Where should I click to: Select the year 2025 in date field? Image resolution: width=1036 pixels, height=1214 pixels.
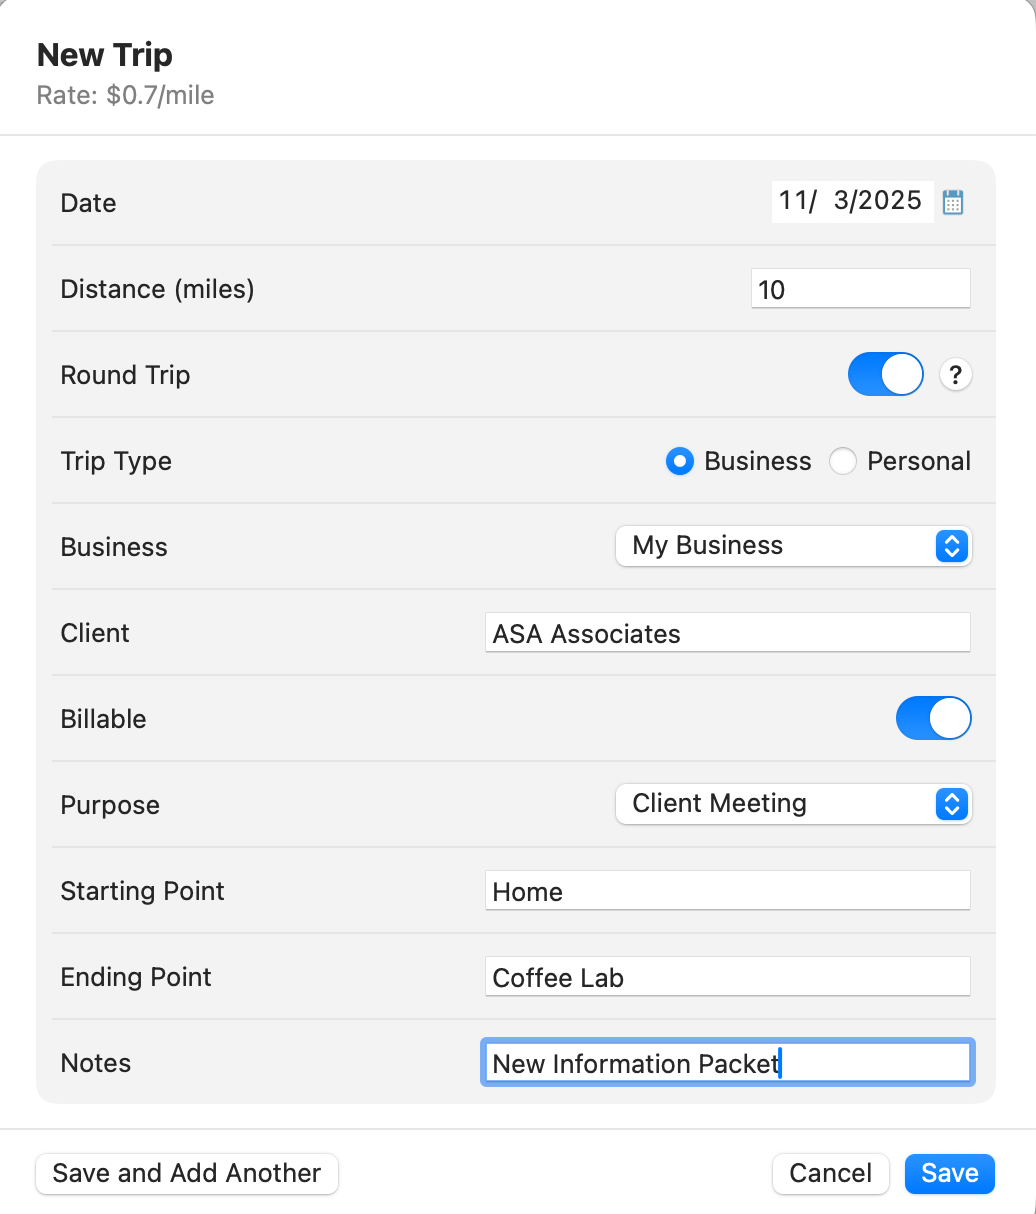point(892,201)
